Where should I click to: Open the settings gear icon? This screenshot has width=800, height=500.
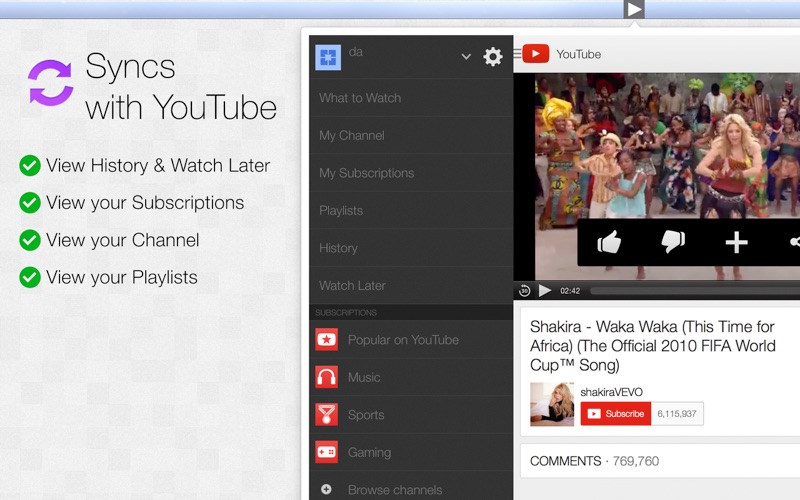click(x=492, y=57)
